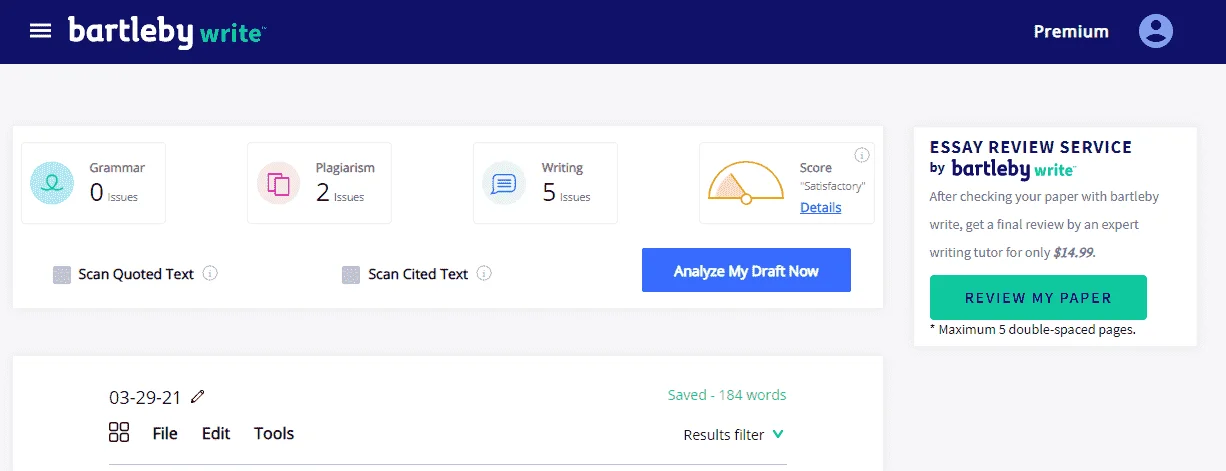Open the File menu
1226x471 pixels.
click(165, 433)
